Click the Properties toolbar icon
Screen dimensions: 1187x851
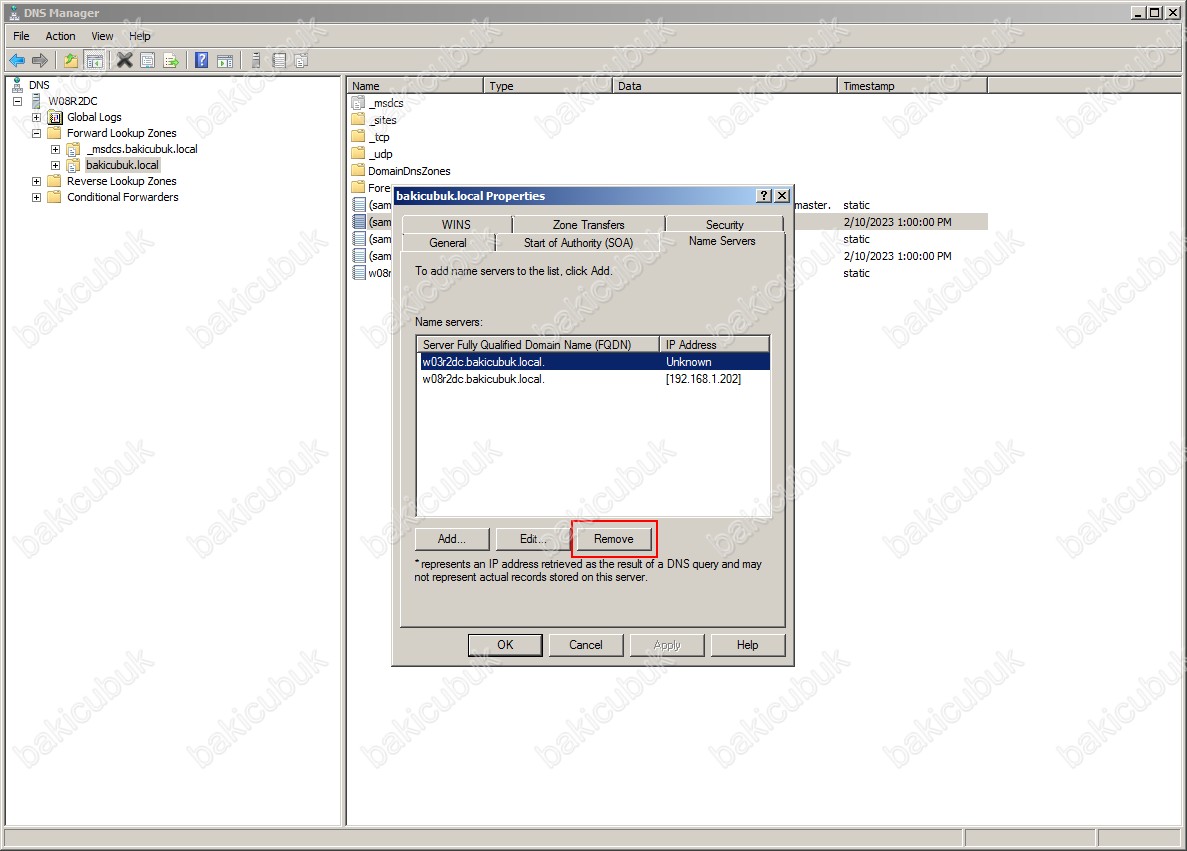tap(148, 61)
